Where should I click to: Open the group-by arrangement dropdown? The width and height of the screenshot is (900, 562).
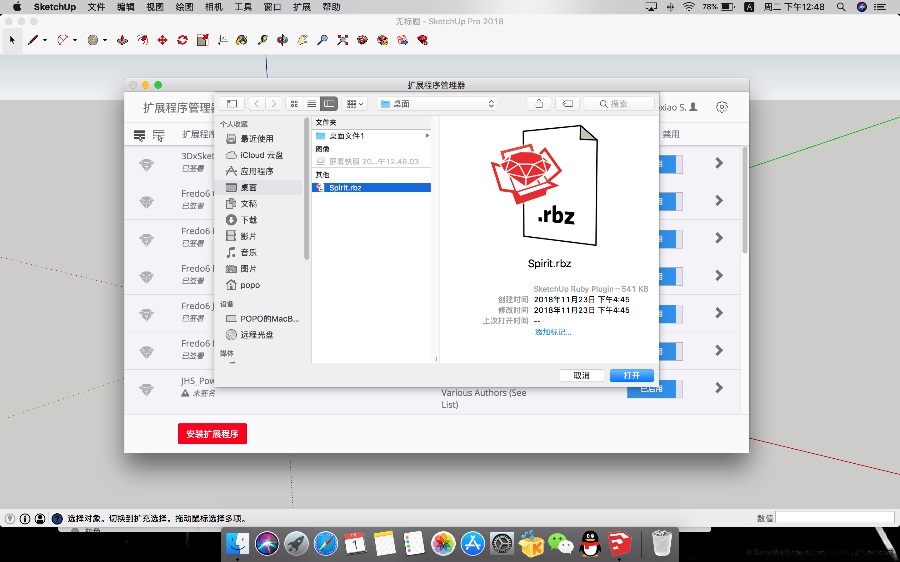(355, 103)
